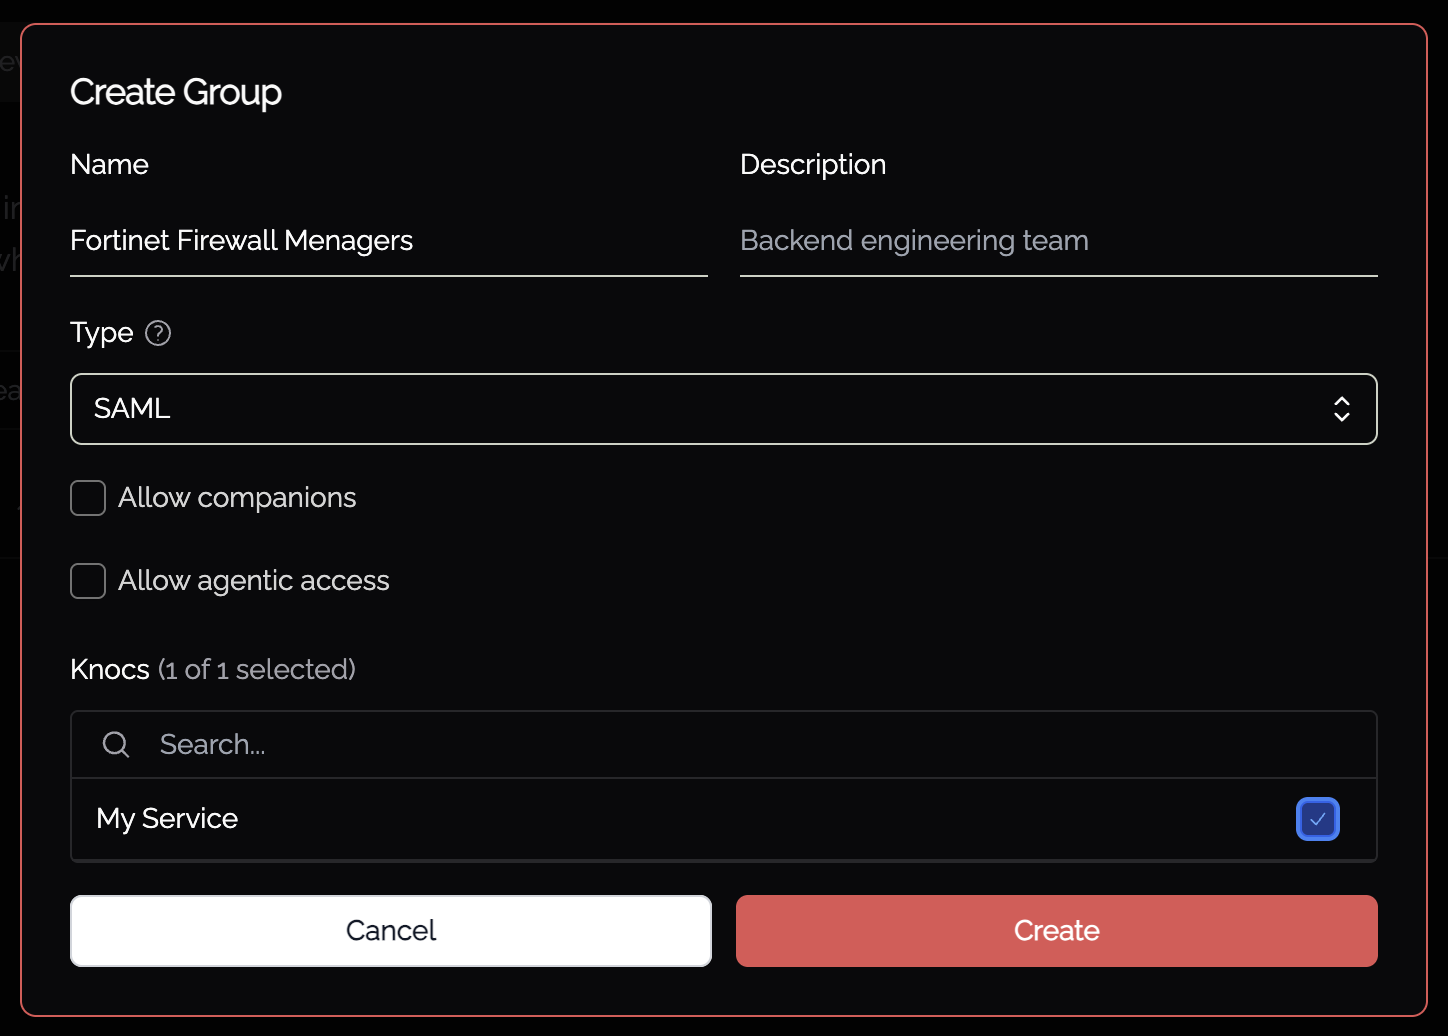Click the Allow companions label text
Image resolution: width=1448 pixels, height=1036 pixels.
coord(237,498)
